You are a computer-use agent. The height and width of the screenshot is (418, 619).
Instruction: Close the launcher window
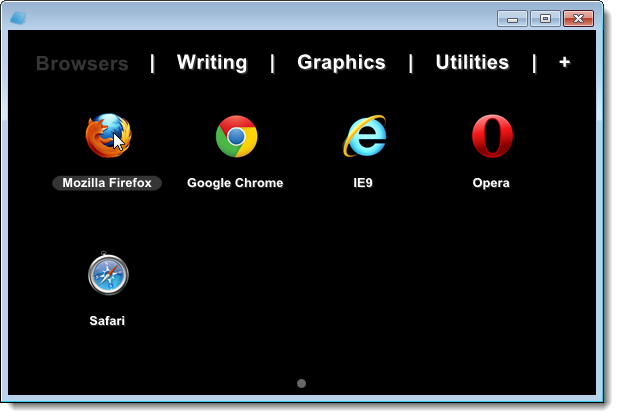tap(578, 19)
